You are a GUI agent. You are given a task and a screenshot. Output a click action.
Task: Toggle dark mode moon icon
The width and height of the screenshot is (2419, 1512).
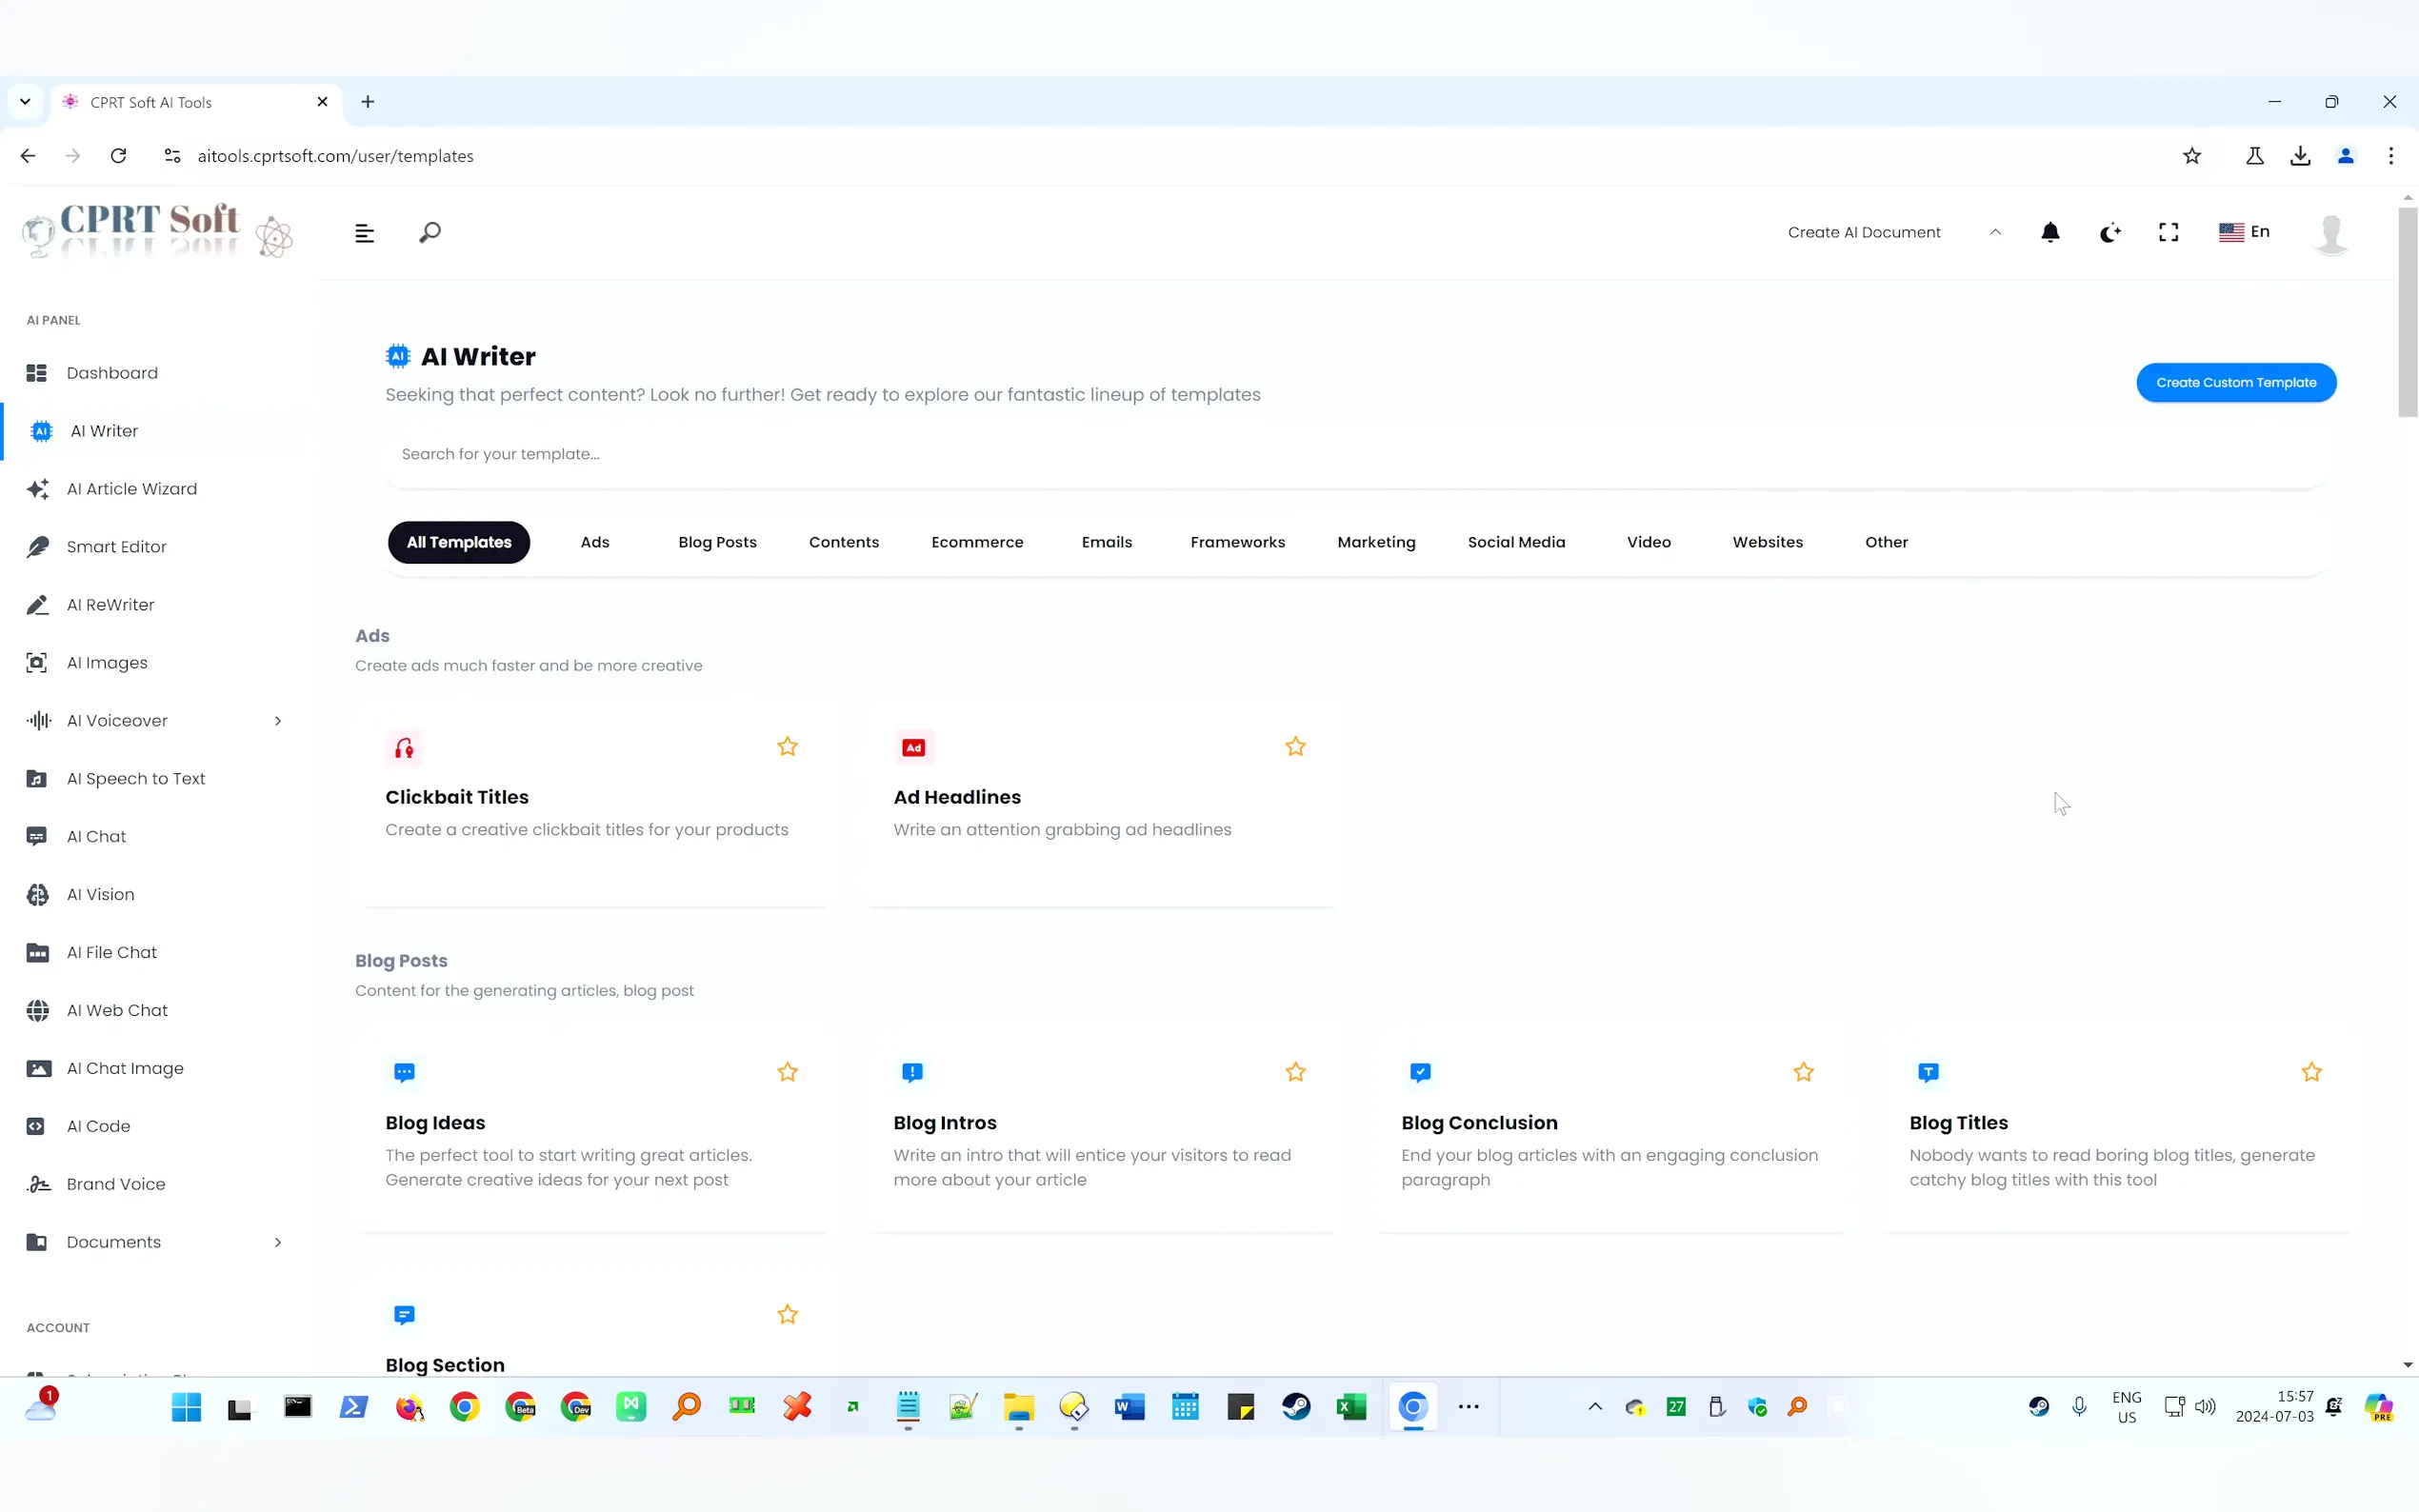coord(2109,233)
